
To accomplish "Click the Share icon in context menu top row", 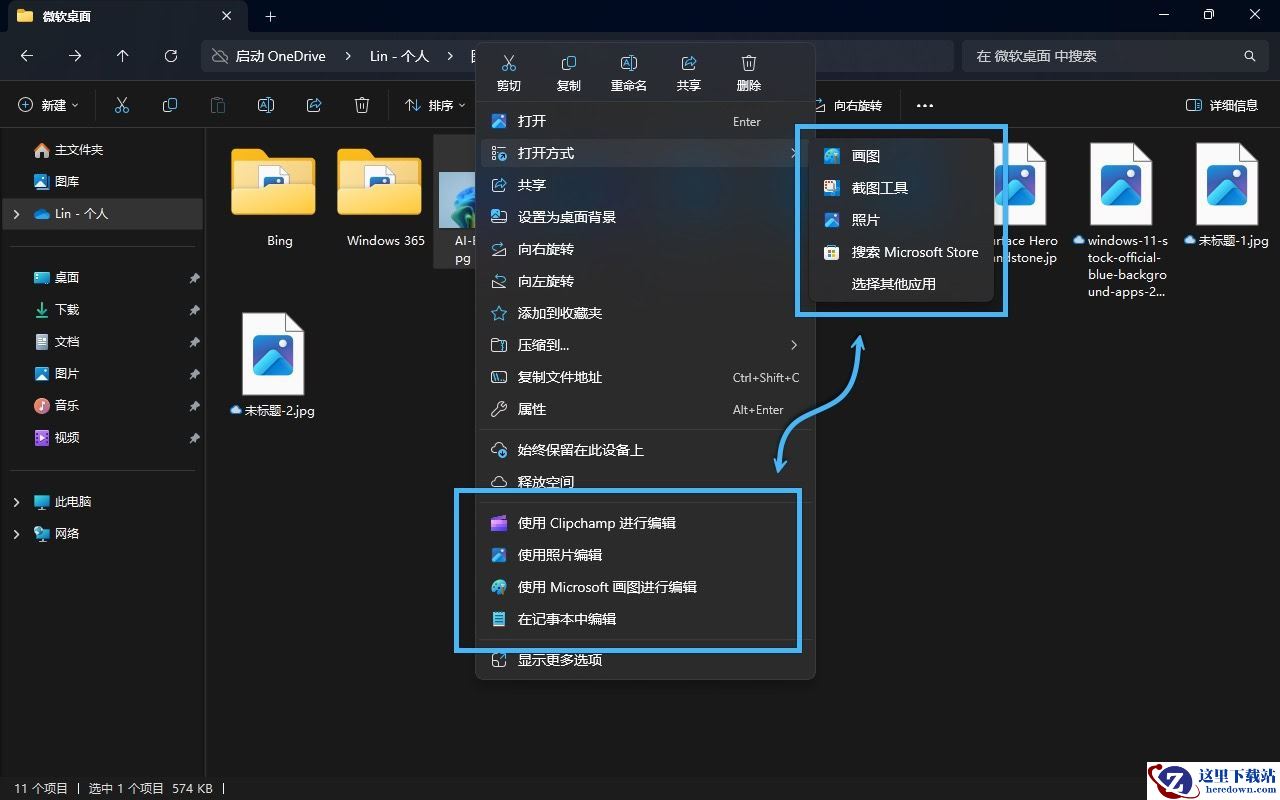I will 689,63.
